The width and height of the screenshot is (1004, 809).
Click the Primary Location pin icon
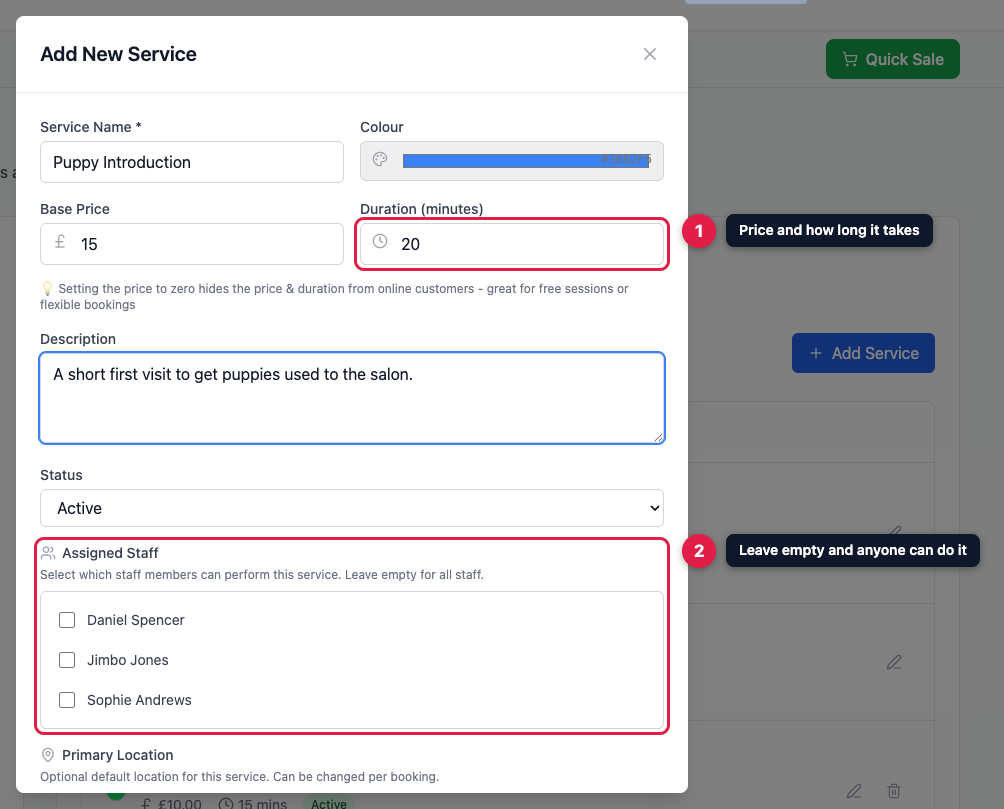click(47, 755)
